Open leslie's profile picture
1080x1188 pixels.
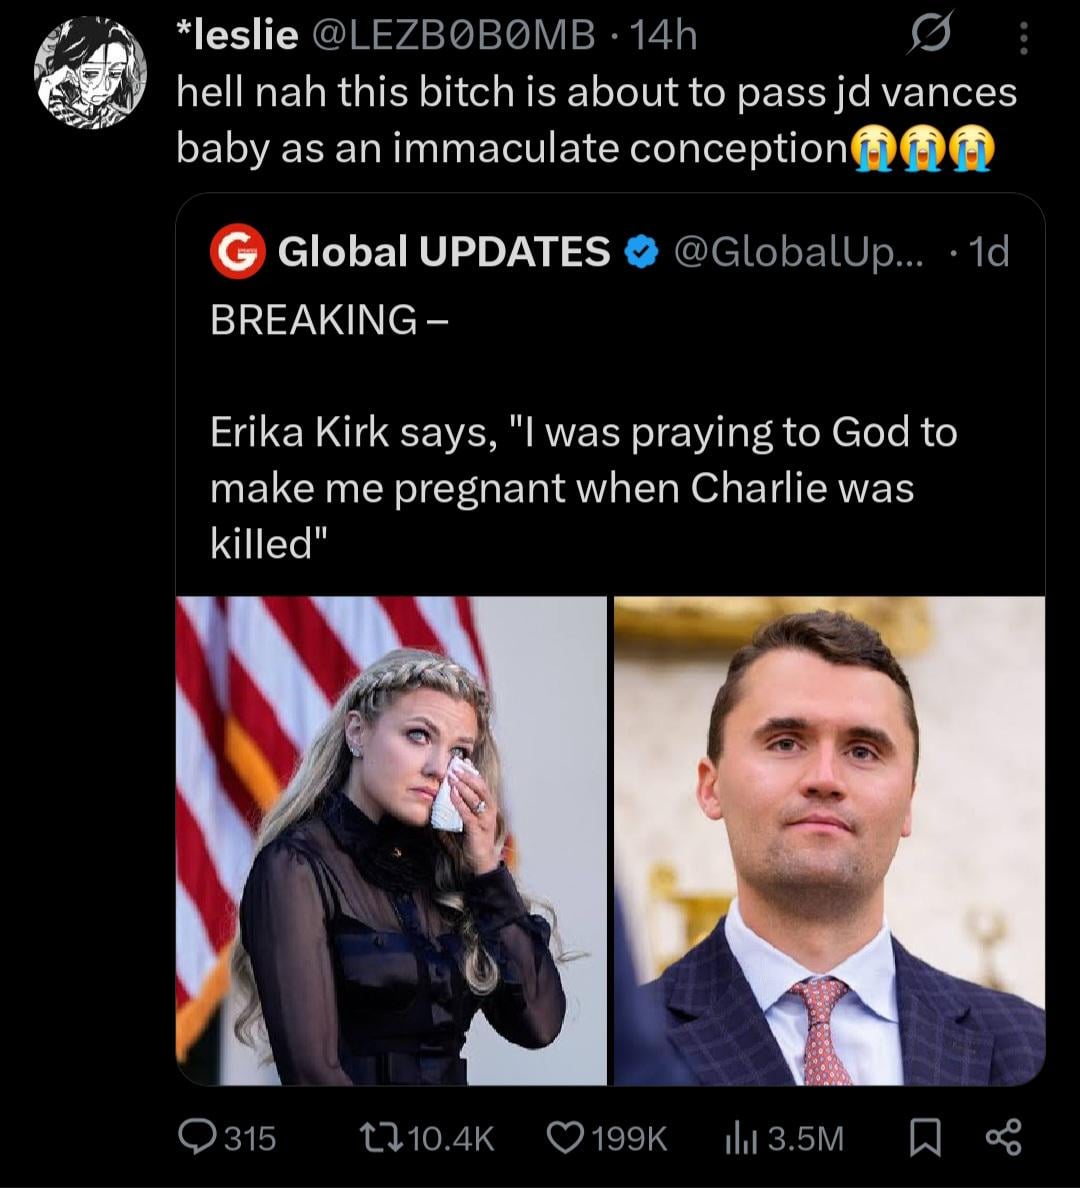click(90, 72)
